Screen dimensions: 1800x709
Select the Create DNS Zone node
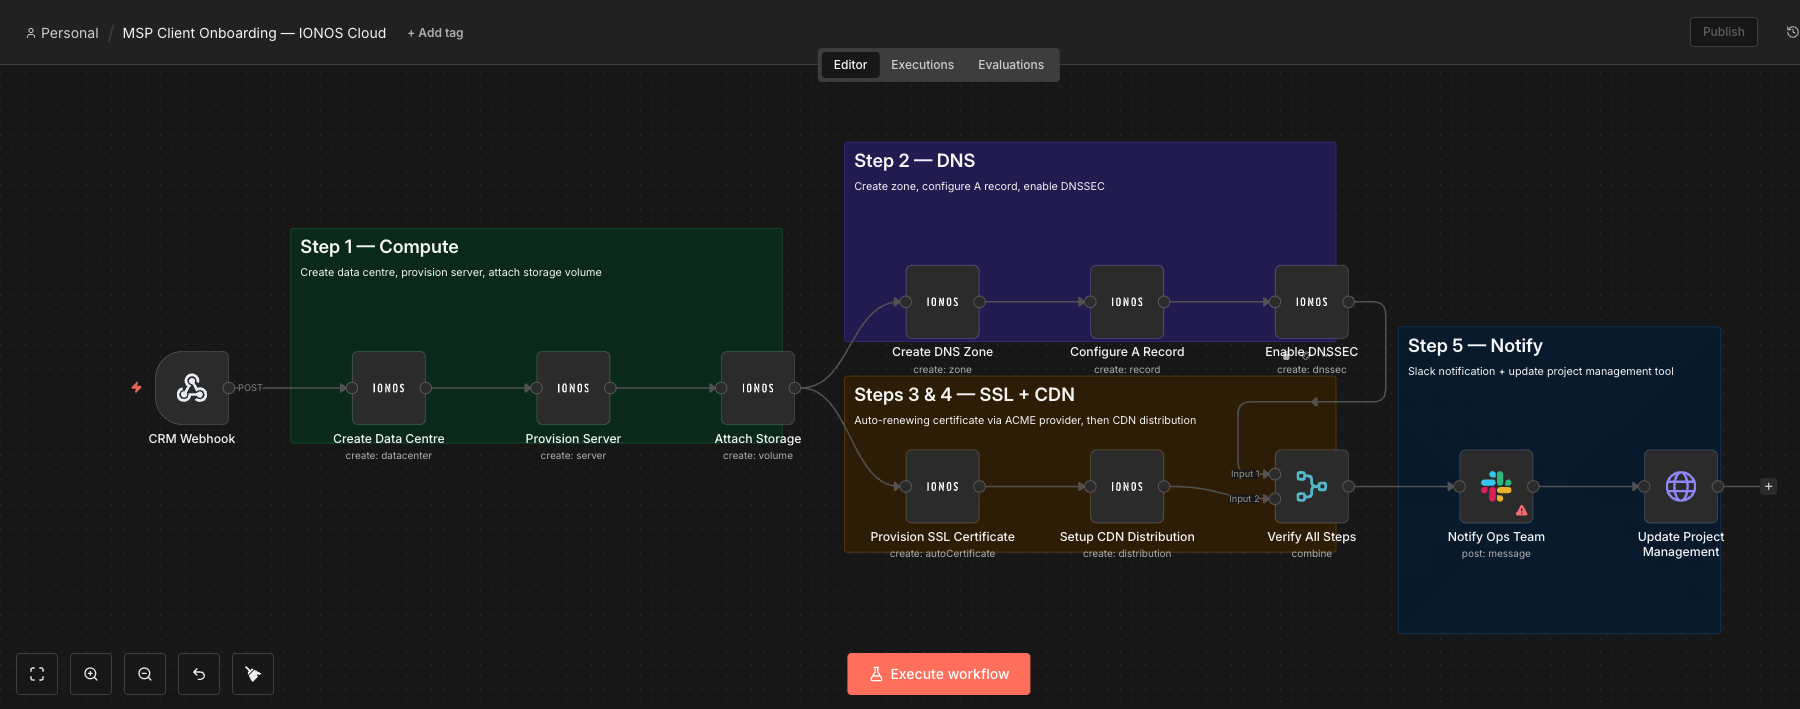[942, 302]
